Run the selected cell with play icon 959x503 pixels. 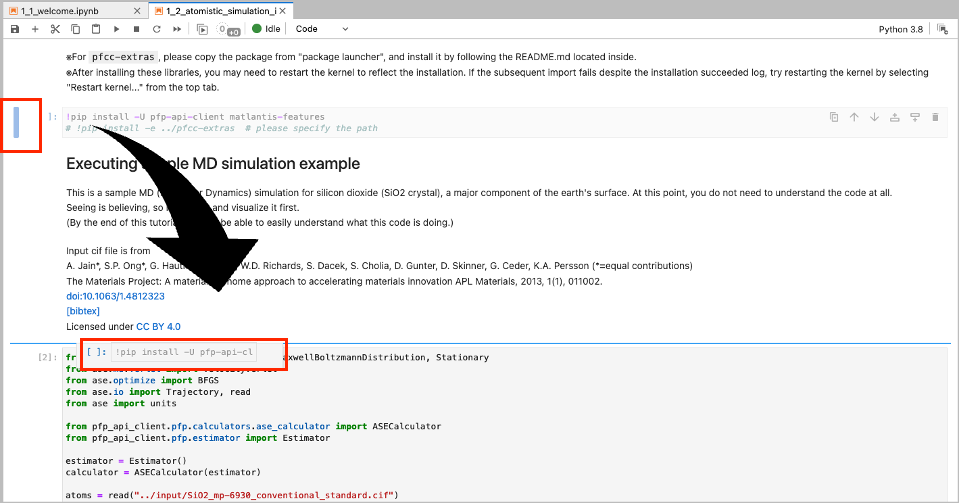[x=117, y=29]
